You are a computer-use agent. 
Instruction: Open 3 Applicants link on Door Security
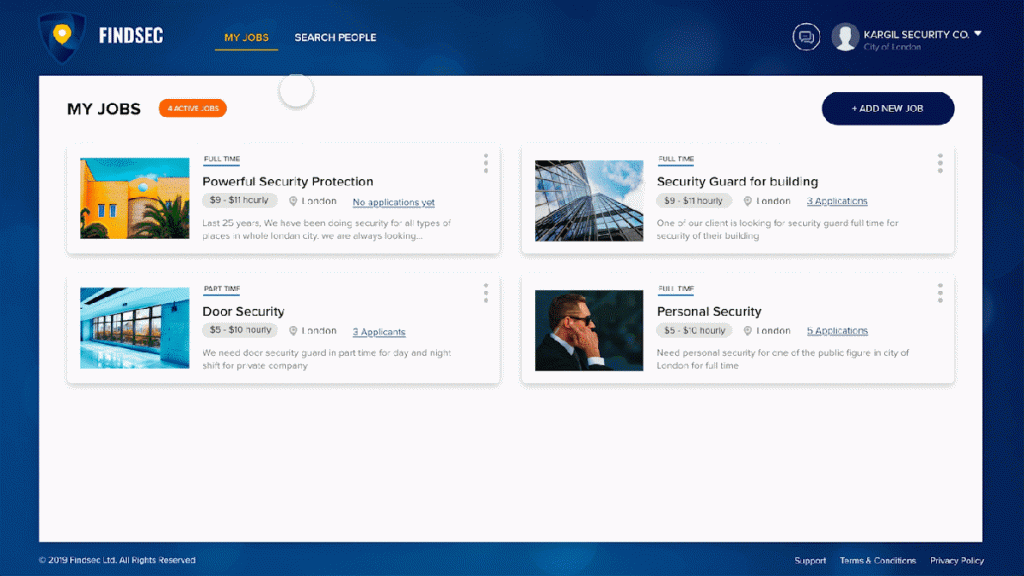click(379, 332)
